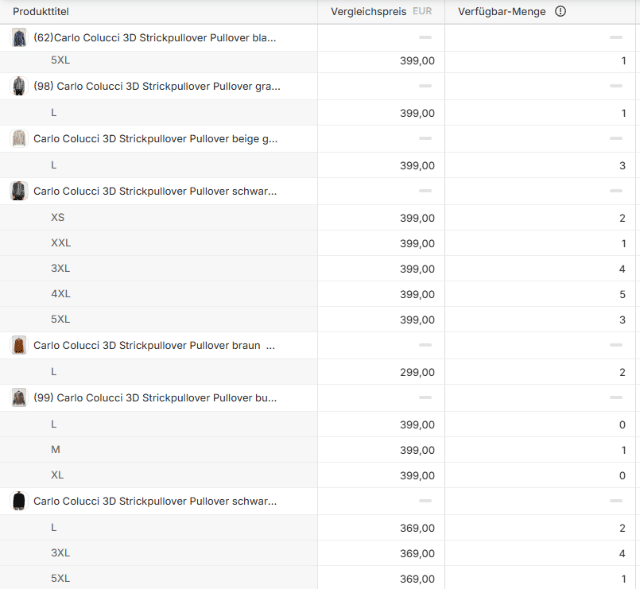Open the braun Strickpullover product title

pyautogui.click(x=155, y=345)
